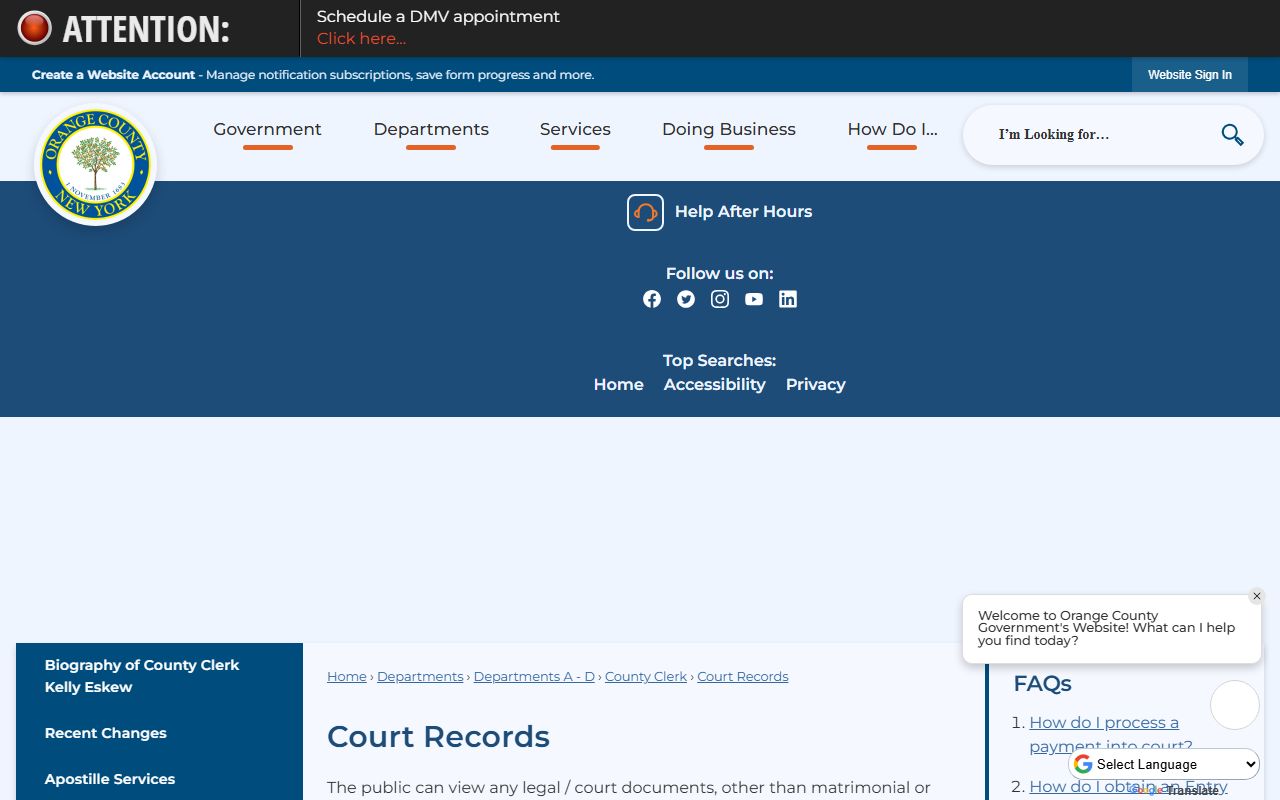Click the Home breadcrumb link
Viewport: 1280px width, 800px height.
tap(347, 677)
